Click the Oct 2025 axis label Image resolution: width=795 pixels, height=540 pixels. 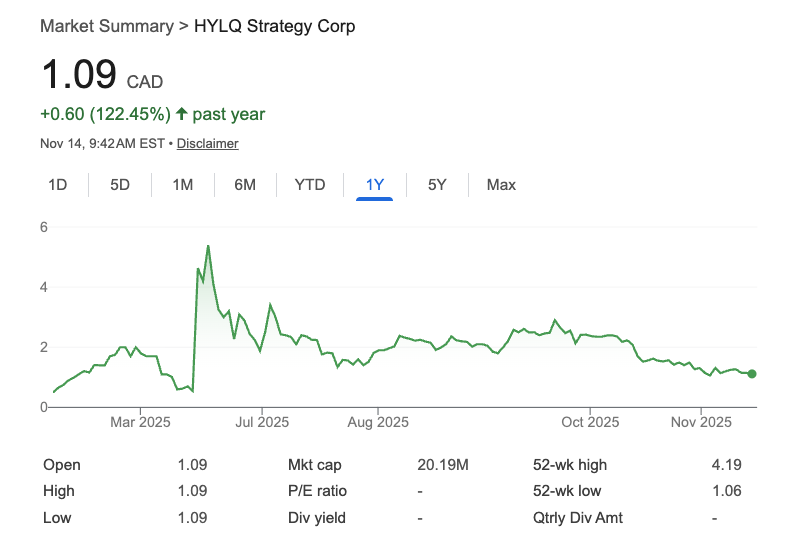click(x=590, y=422)
